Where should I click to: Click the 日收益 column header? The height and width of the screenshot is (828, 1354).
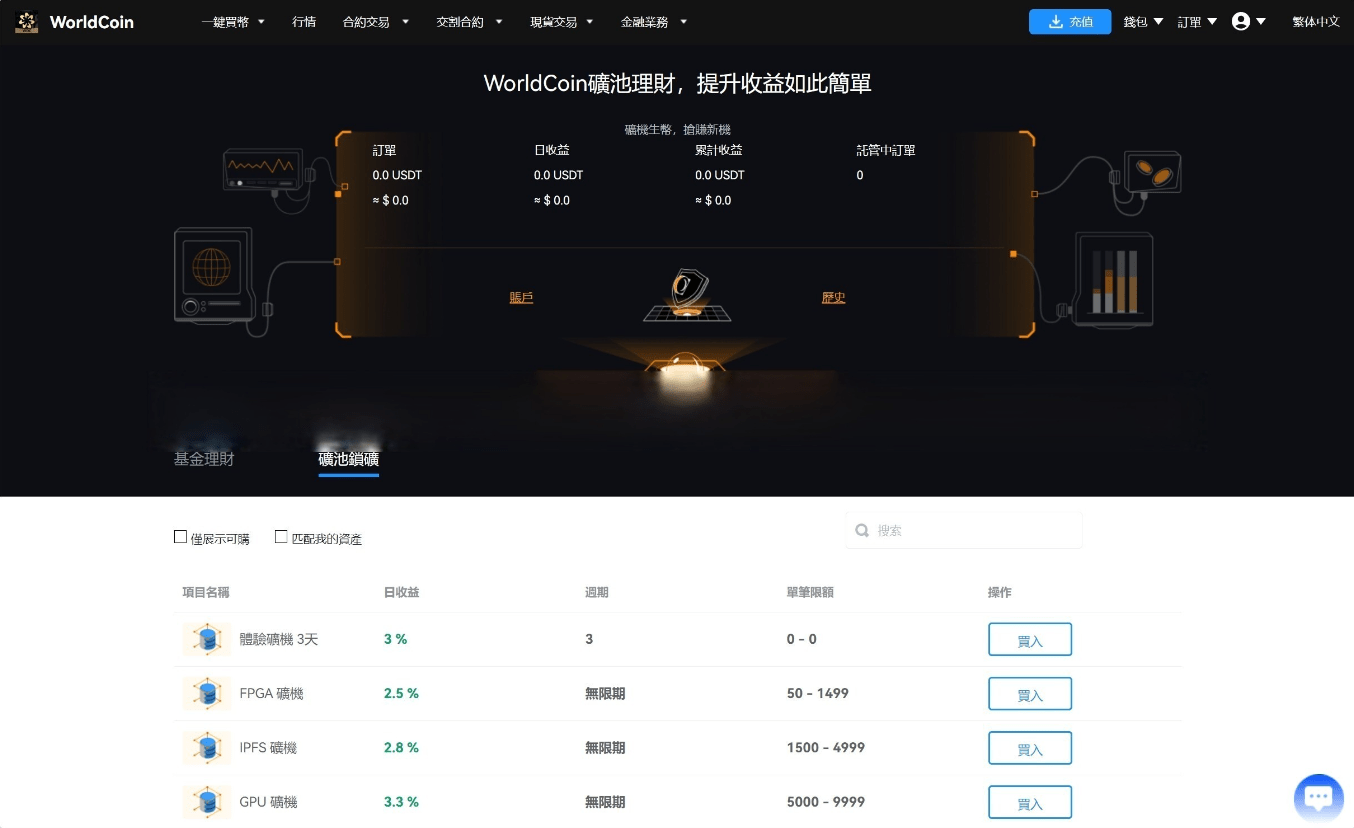point(402,592)
